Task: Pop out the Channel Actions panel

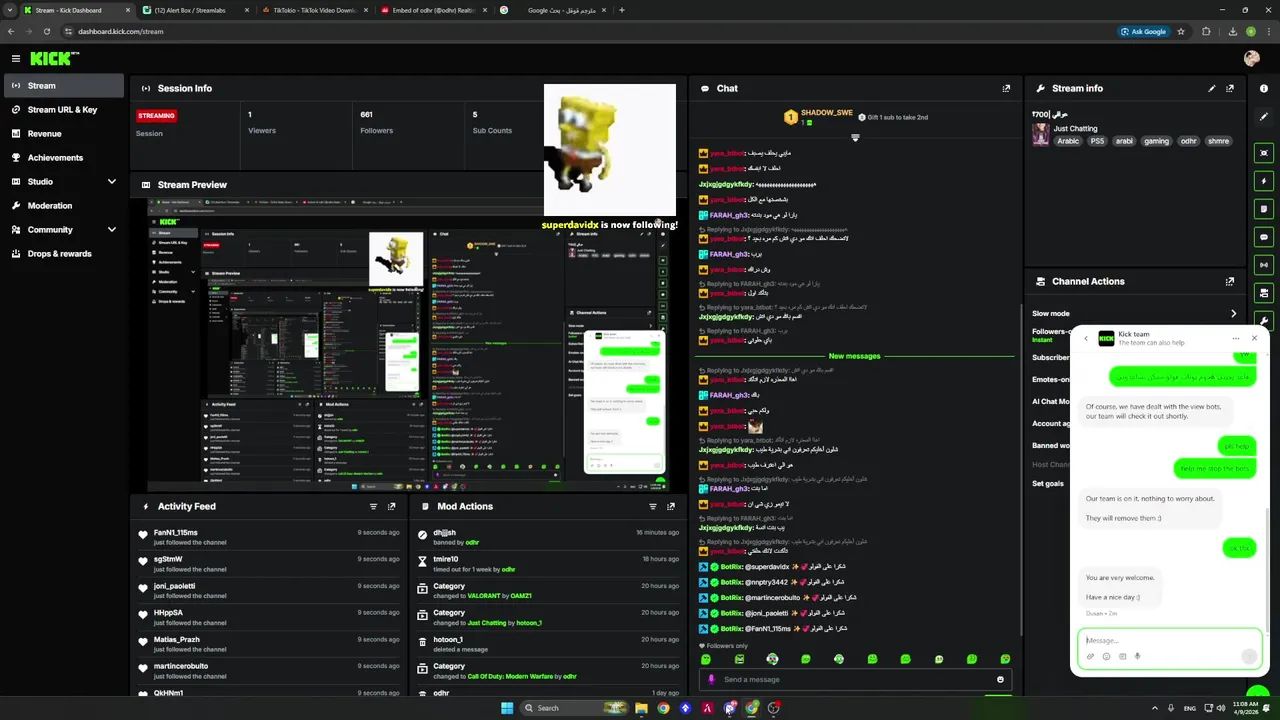Action: (x=1230, y=281)
